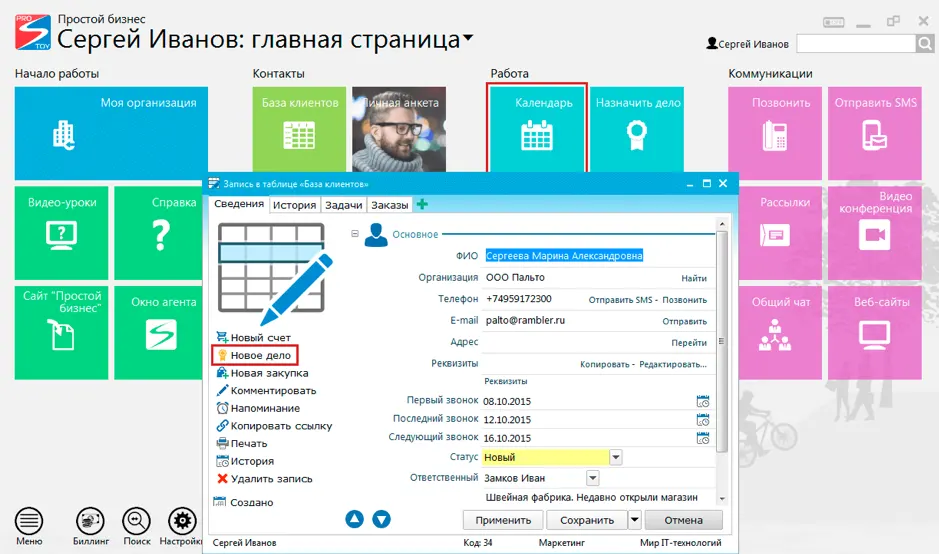Click the ФИО field

tap(599, 256)
